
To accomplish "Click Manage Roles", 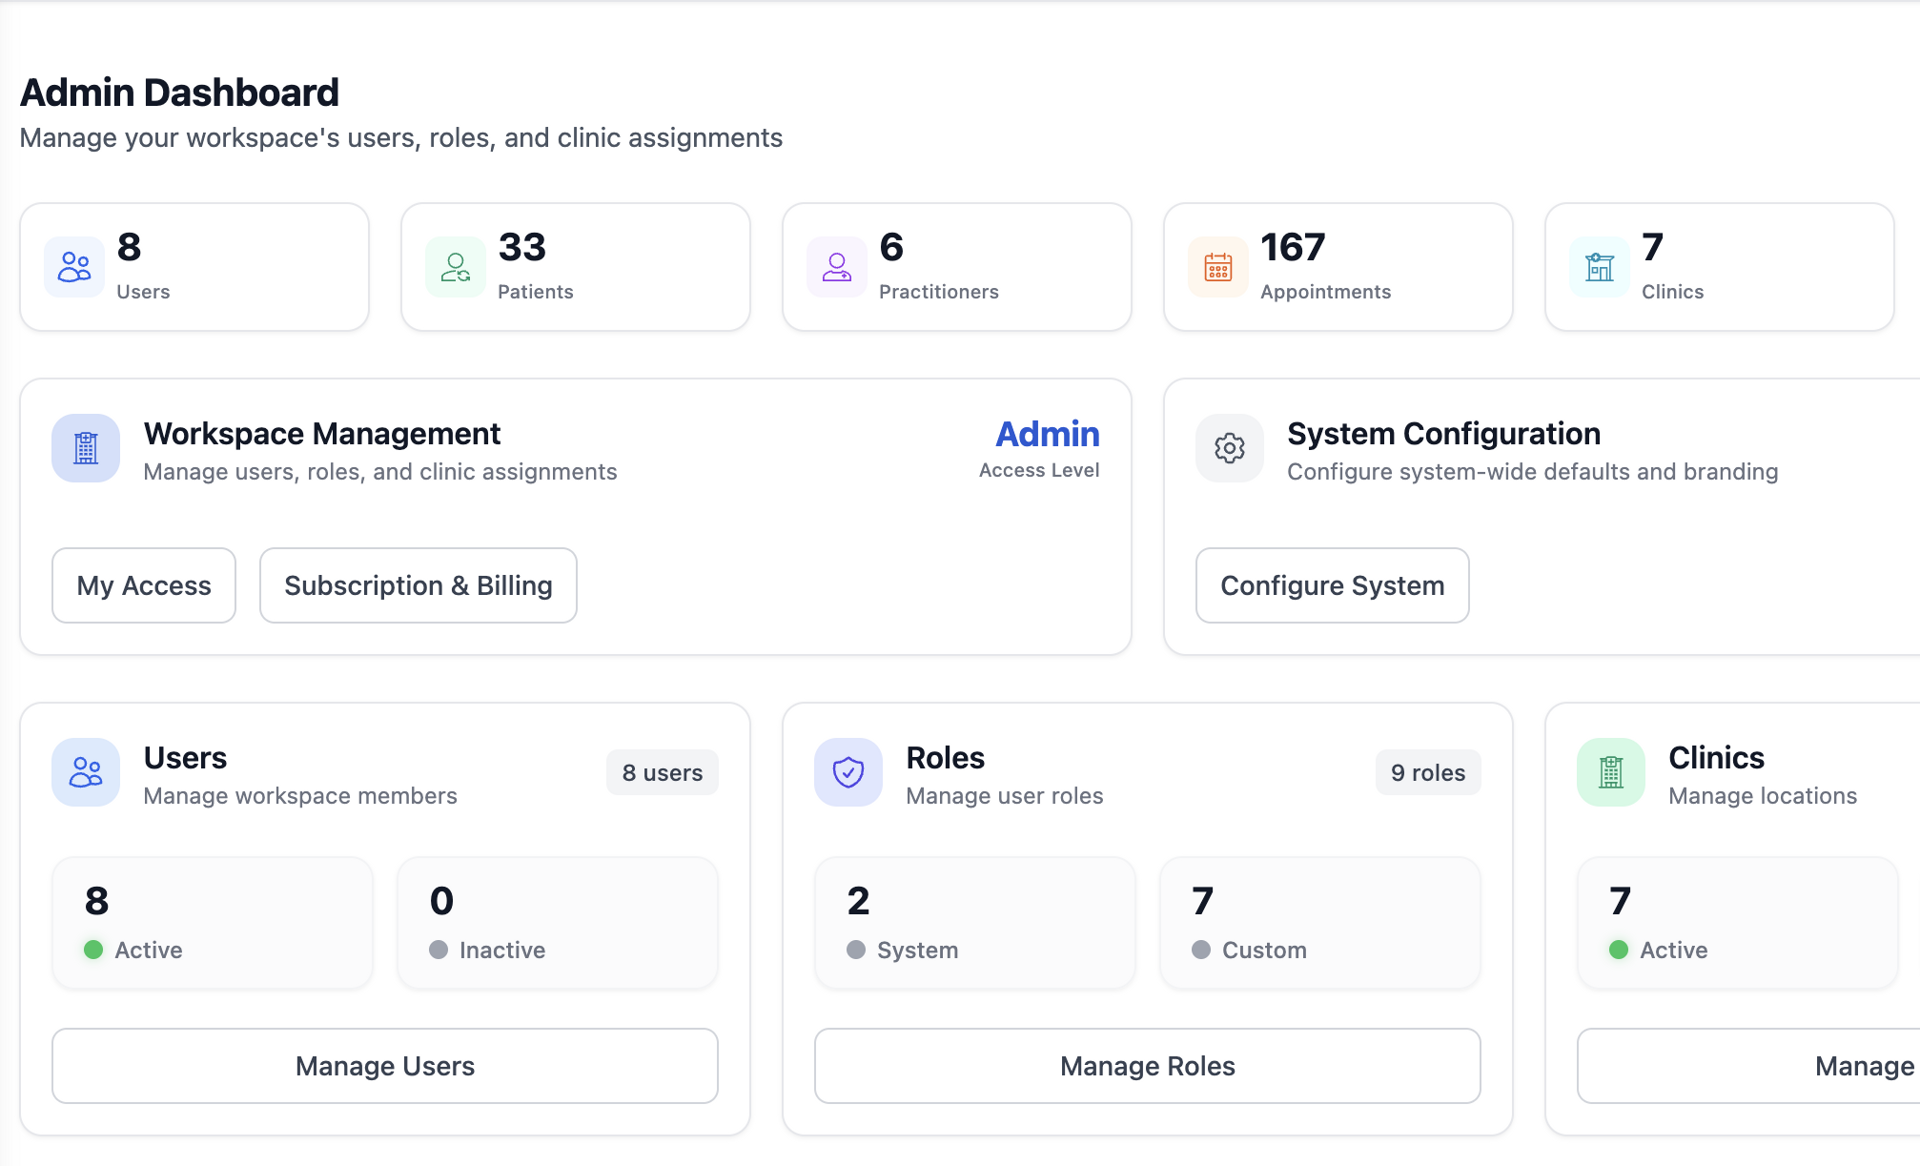I will tap(1147, 1066).
